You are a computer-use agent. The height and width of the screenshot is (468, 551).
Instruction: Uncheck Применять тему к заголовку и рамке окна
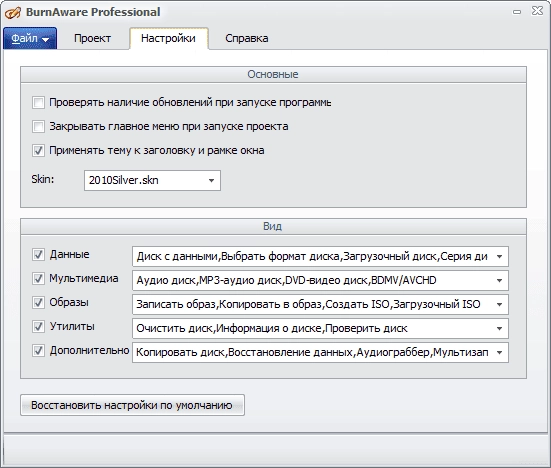[x=38, y=150]
